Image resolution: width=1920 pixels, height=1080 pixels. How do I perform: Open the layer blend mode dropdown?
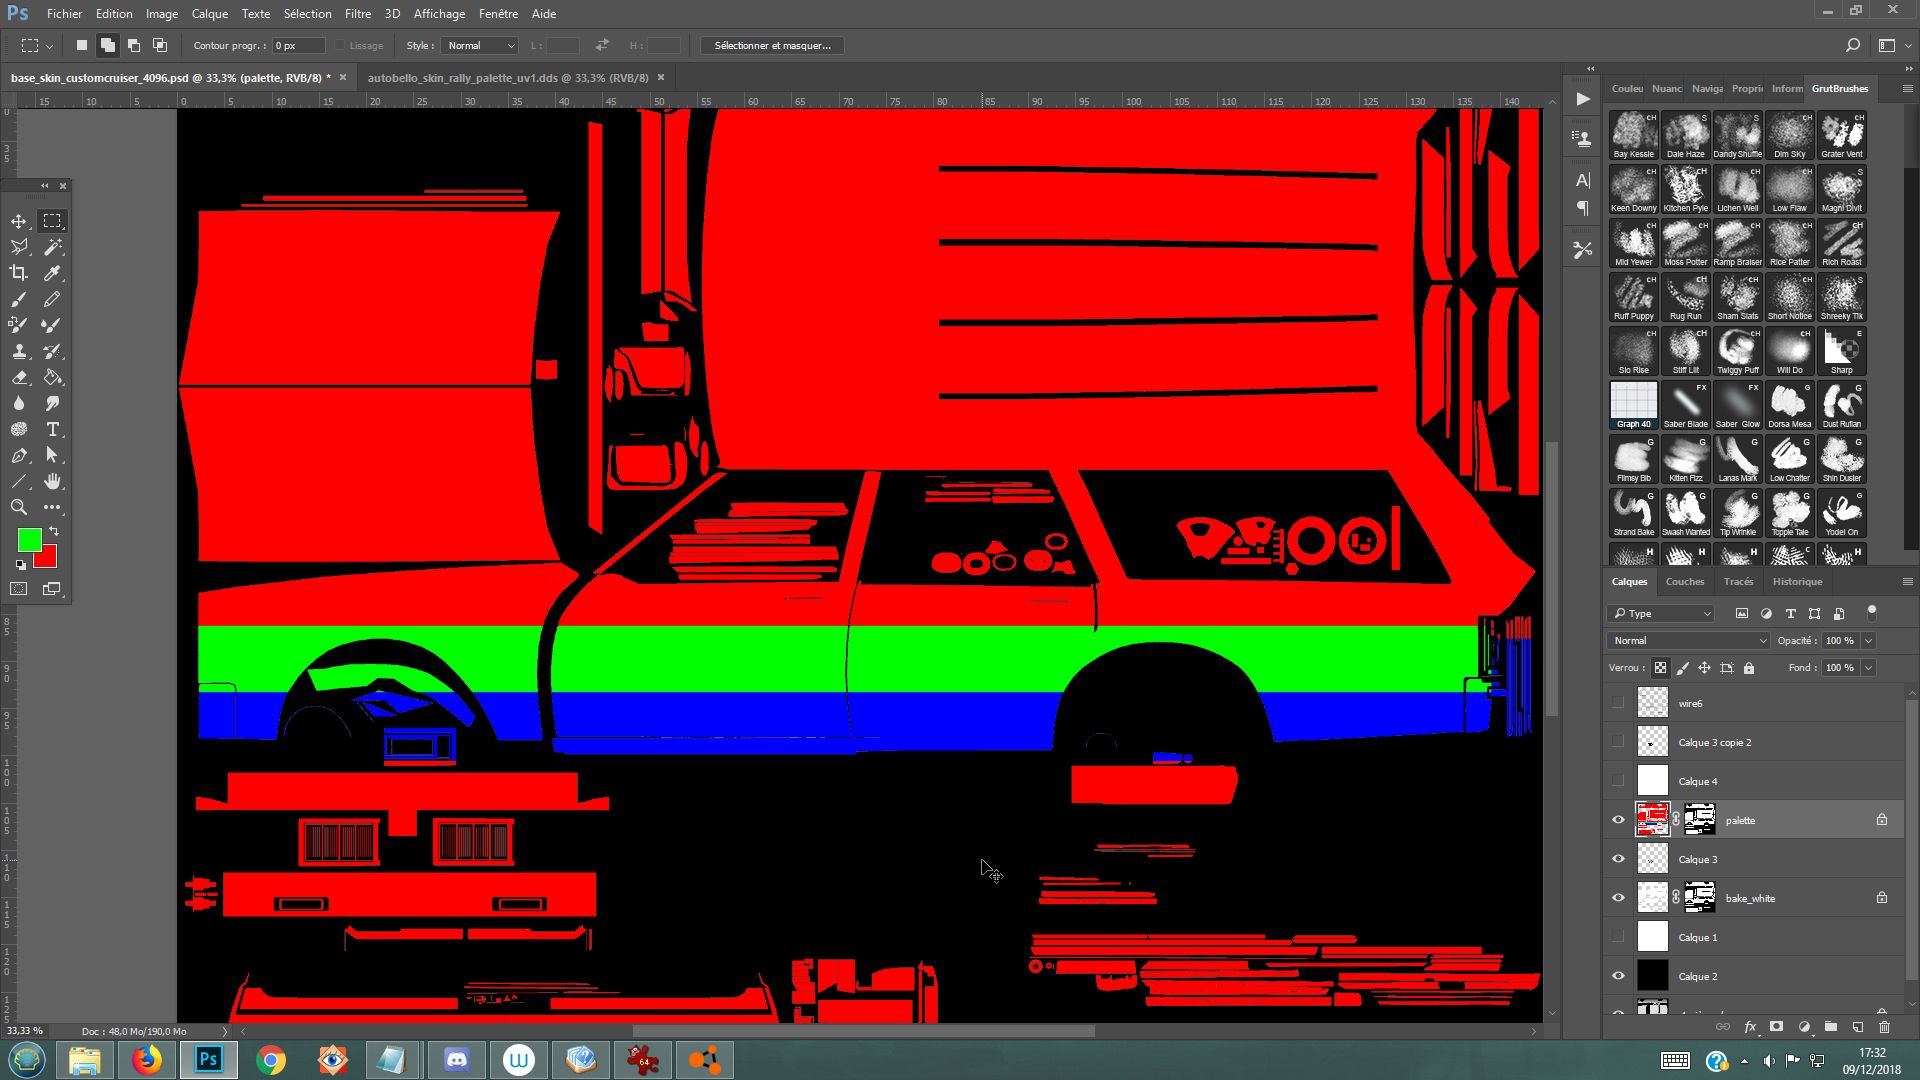click(x=1688, y=641)
